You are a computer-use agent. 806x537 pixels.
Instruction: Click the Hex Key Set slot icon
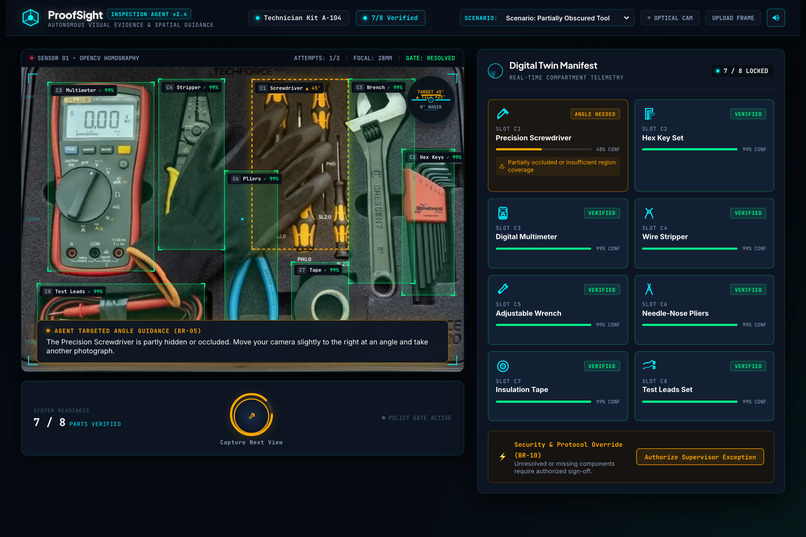(x=649, y=114)
